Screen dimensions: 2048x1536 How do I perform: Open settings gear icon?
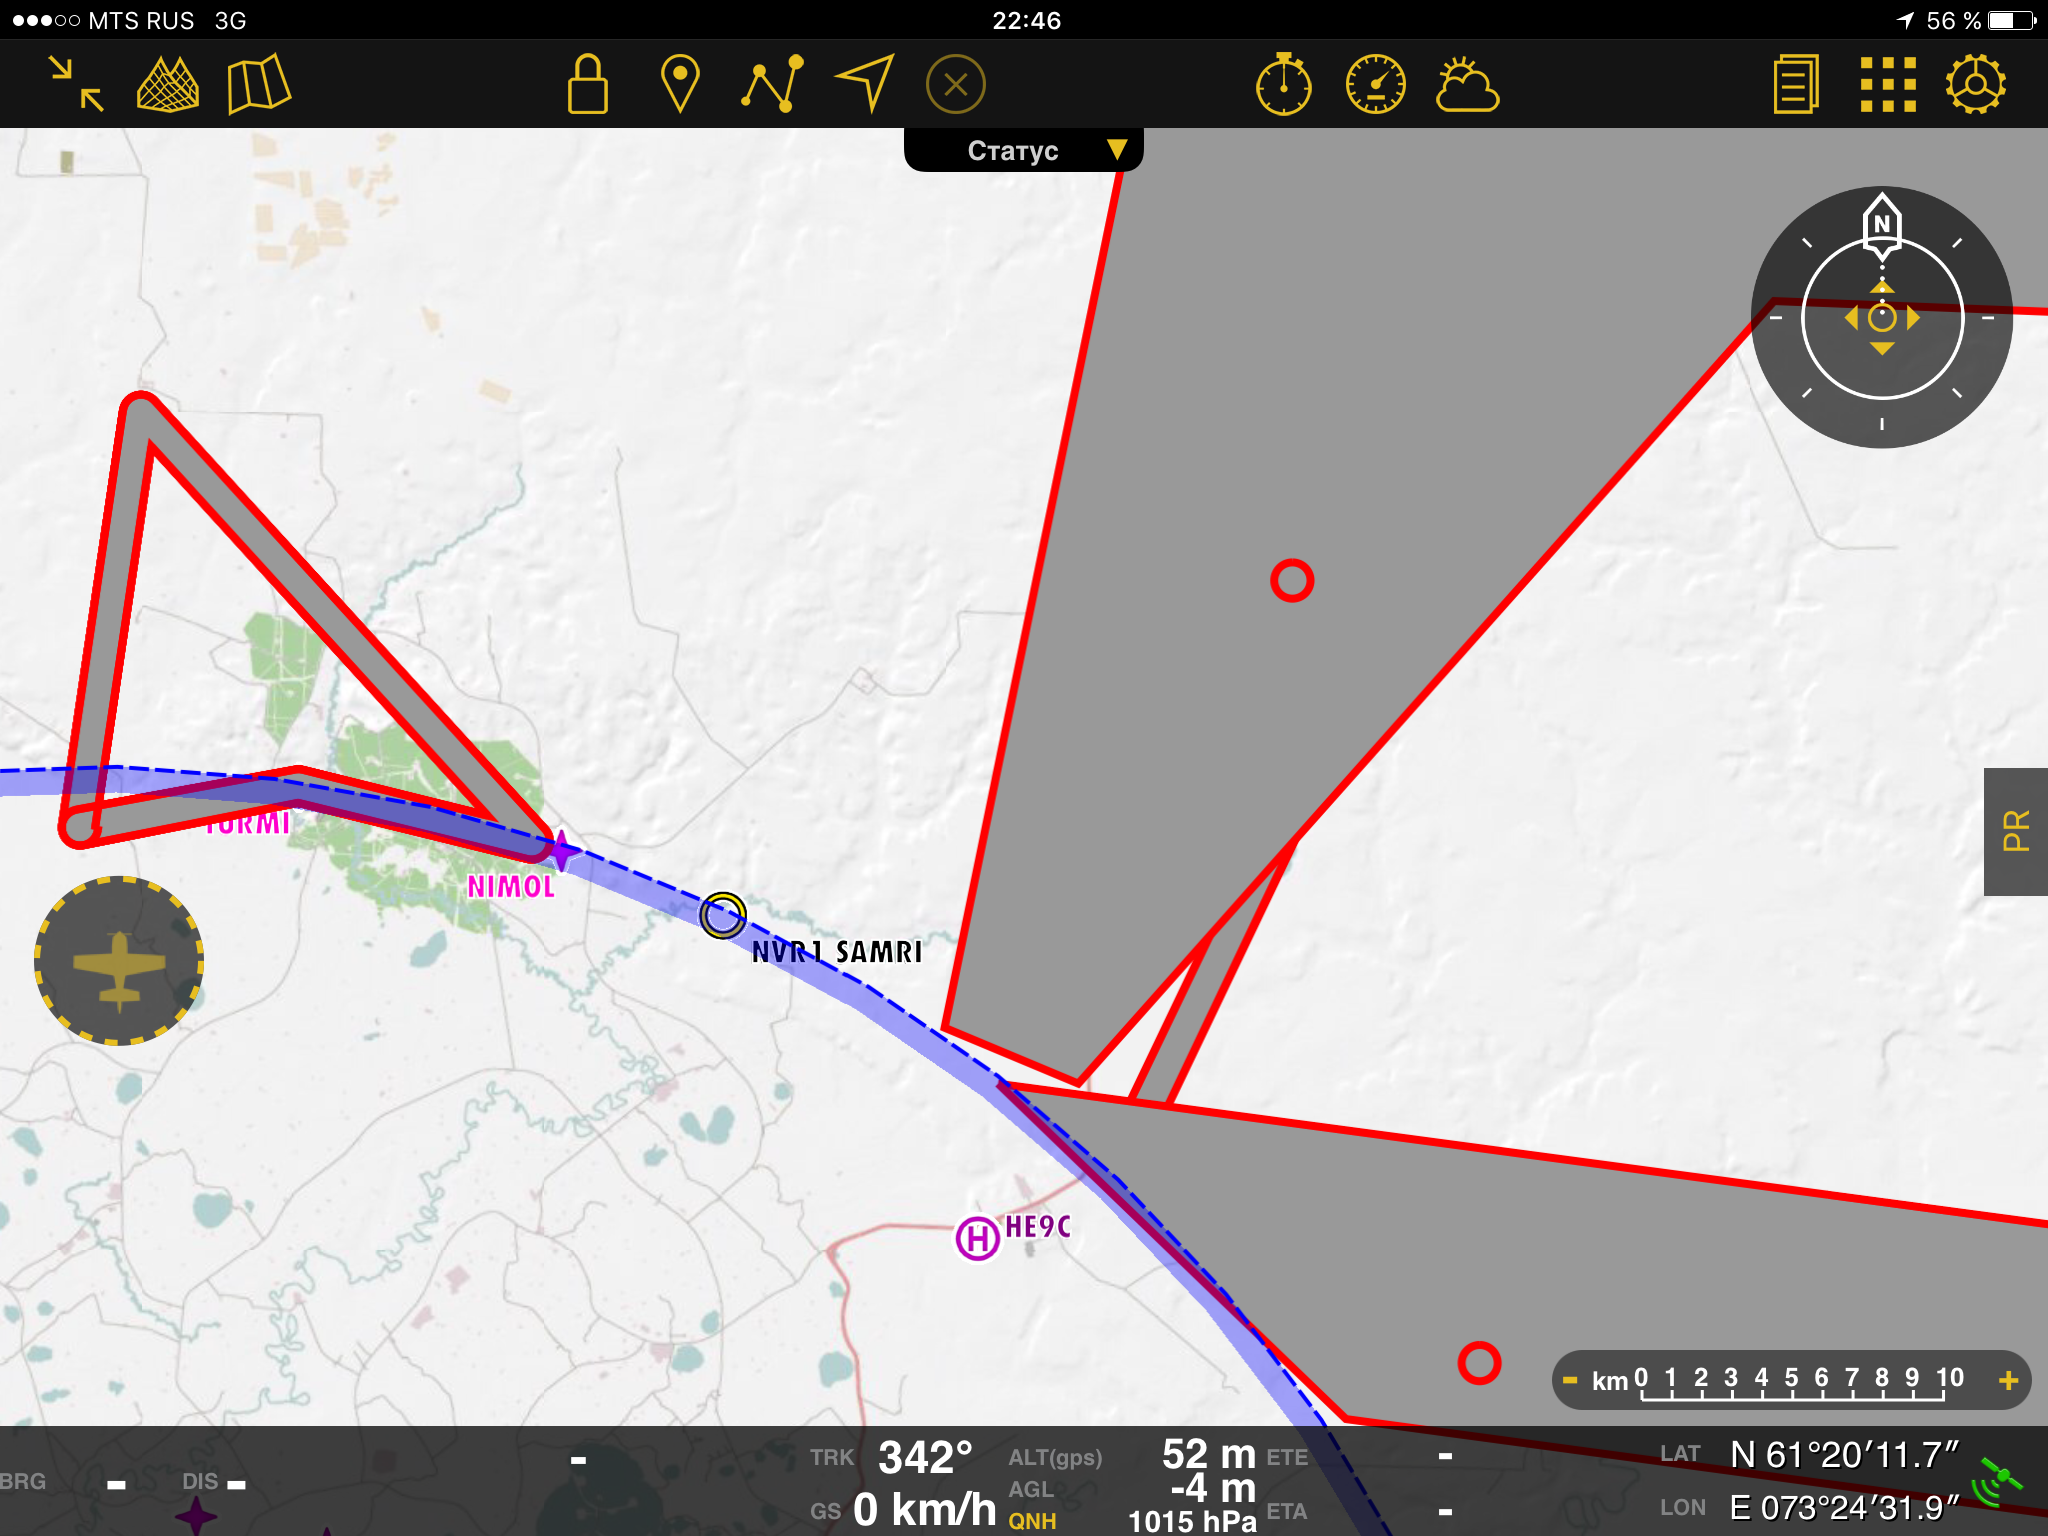[x=1976, y=84]
